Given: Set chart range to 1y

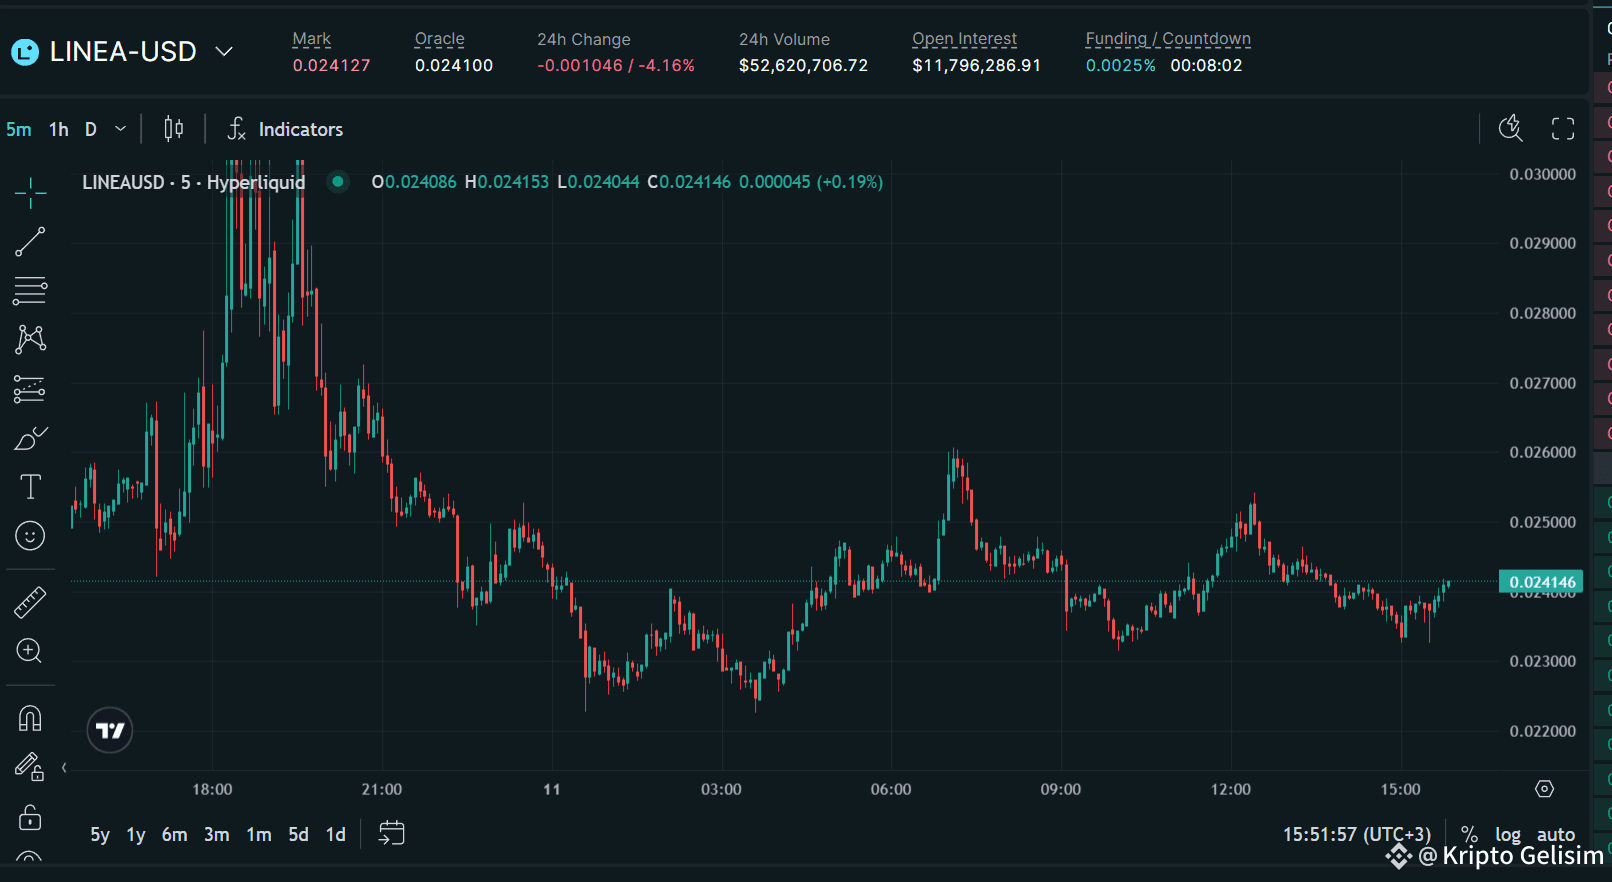Looking at the screenshot, I should point(136,834).
